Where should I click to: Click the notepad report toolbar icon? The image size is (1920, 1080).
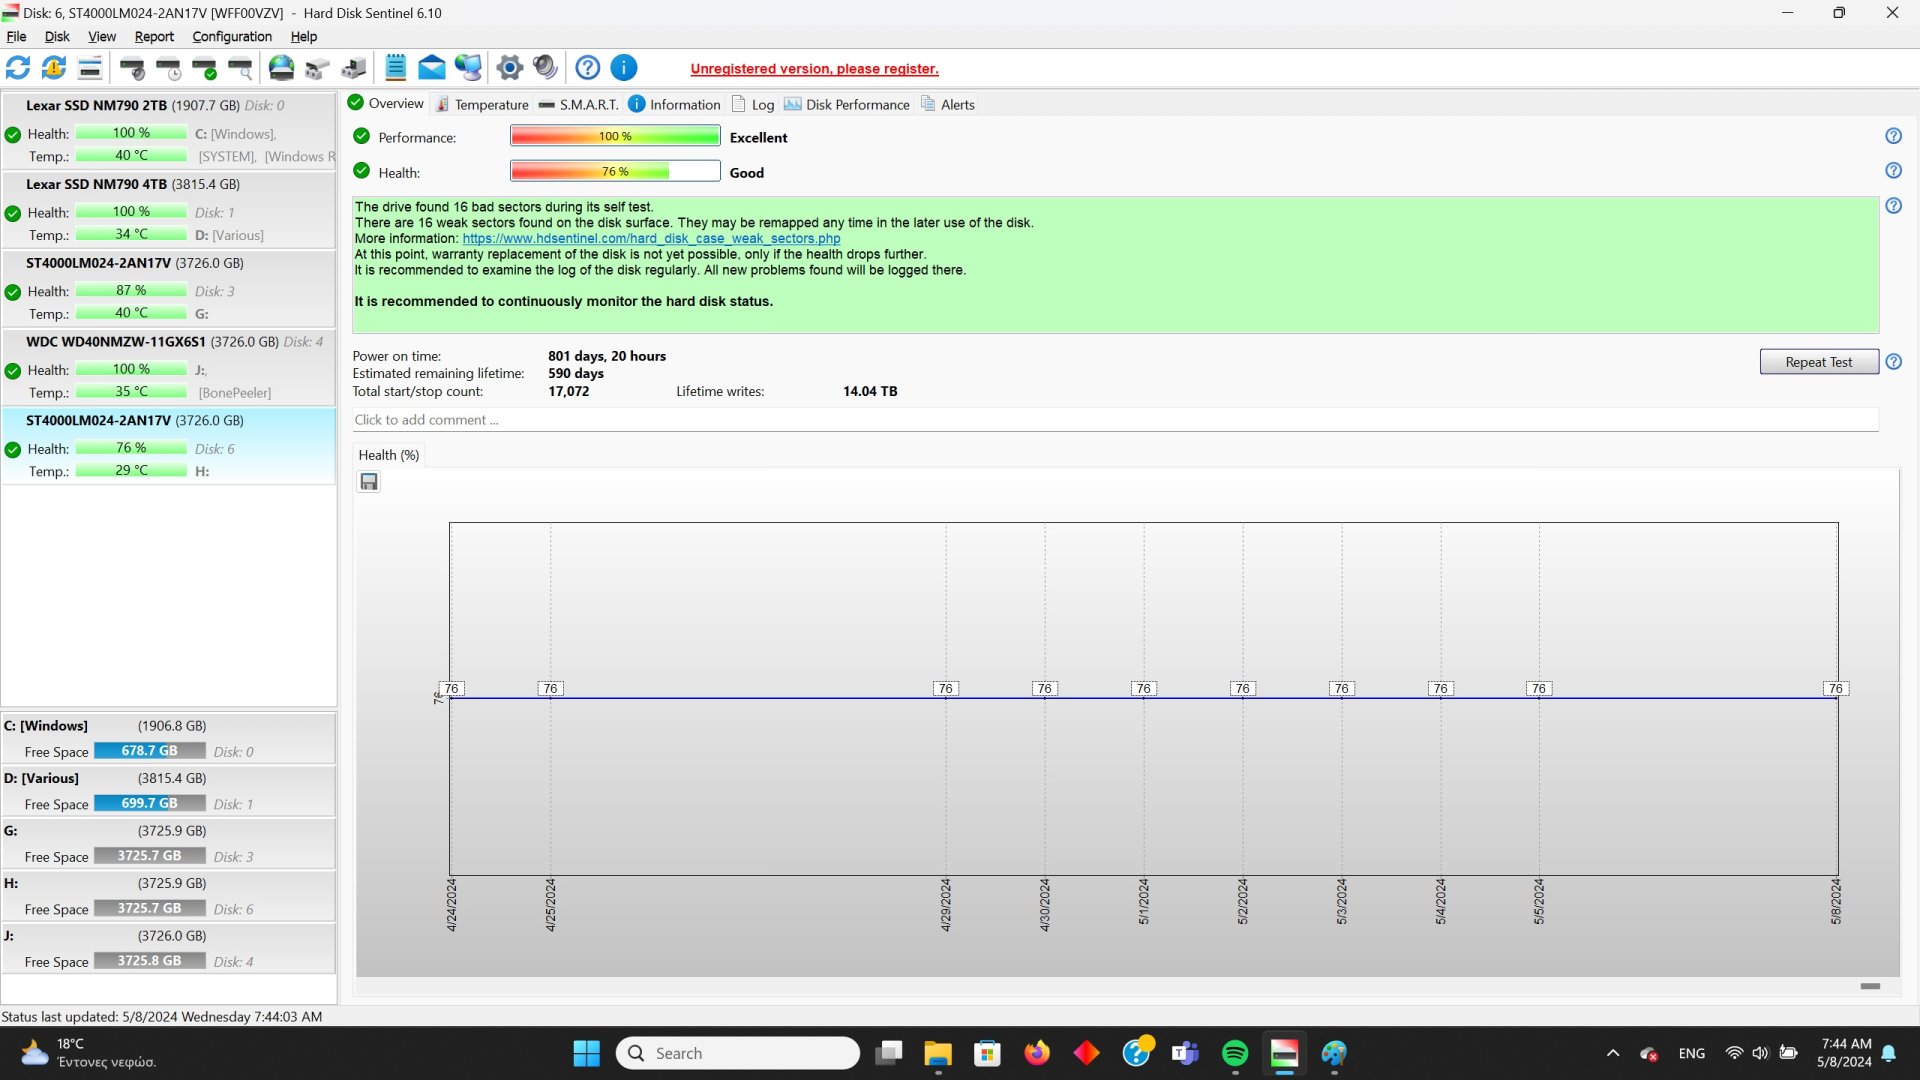click(x=395, y=68)
